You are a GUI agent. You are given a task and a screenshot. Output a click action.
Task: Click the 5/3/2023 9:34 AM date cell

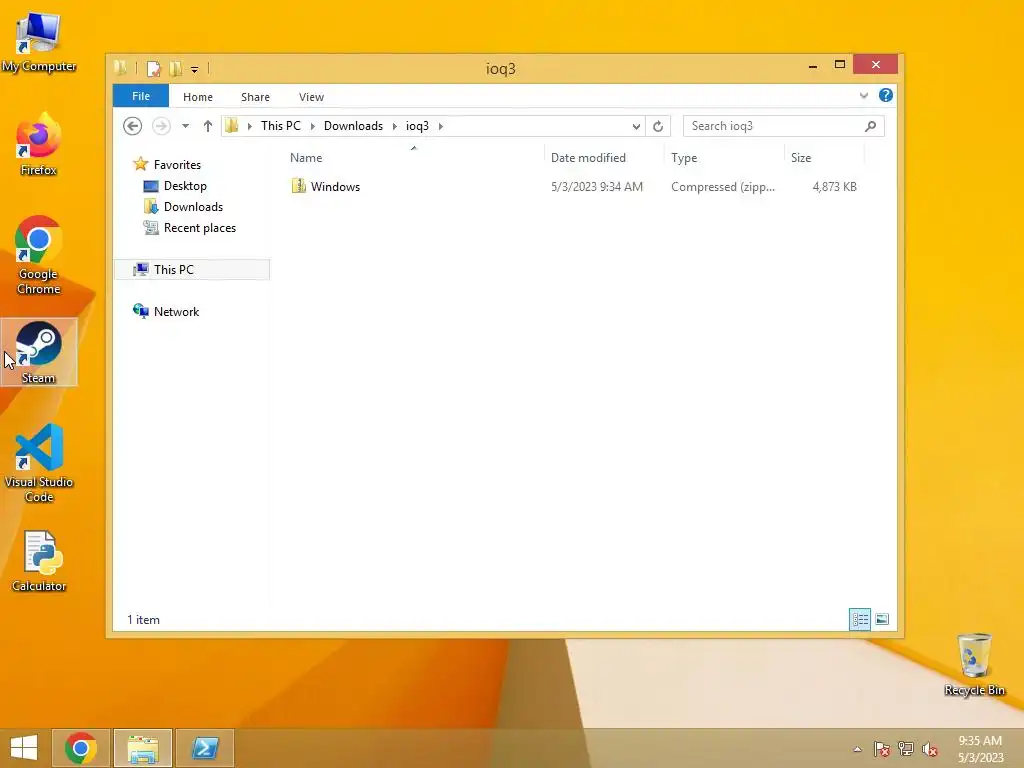(597, 187)
